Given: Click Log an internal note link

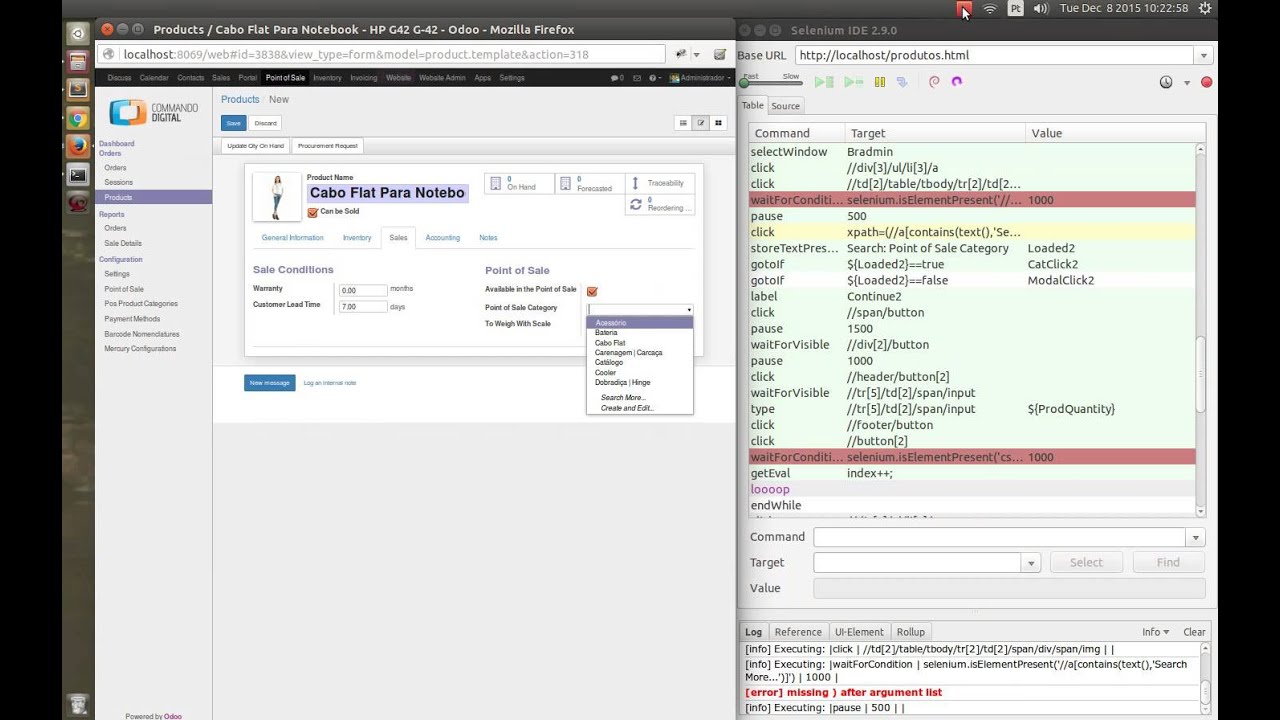Looking at the screenshot, I should [329, 383].
